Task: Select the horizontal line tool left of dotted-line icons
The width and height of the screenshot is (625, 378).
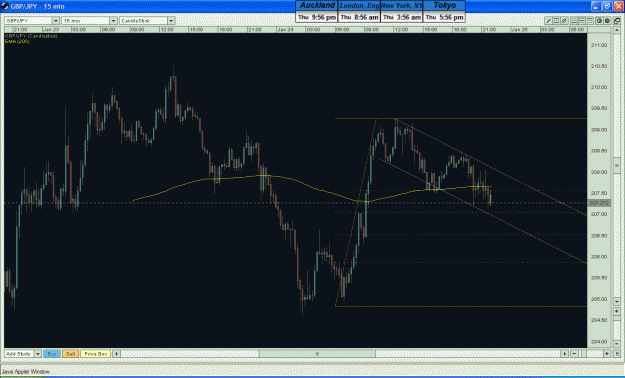Action: pos(574,21)
